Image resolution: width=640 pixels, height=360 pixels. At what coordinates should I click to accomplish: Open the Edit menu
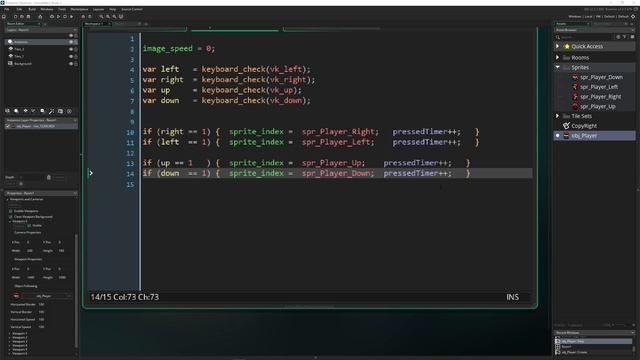click(x=19, y=9)
